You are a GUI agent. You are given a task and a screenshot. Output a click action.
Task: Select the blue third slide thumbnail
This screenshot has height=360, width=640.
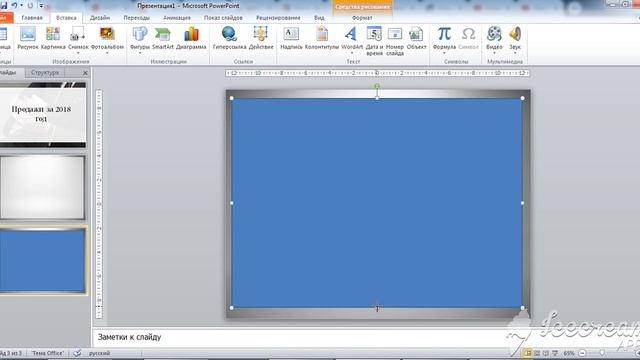(x=42, y=260)
